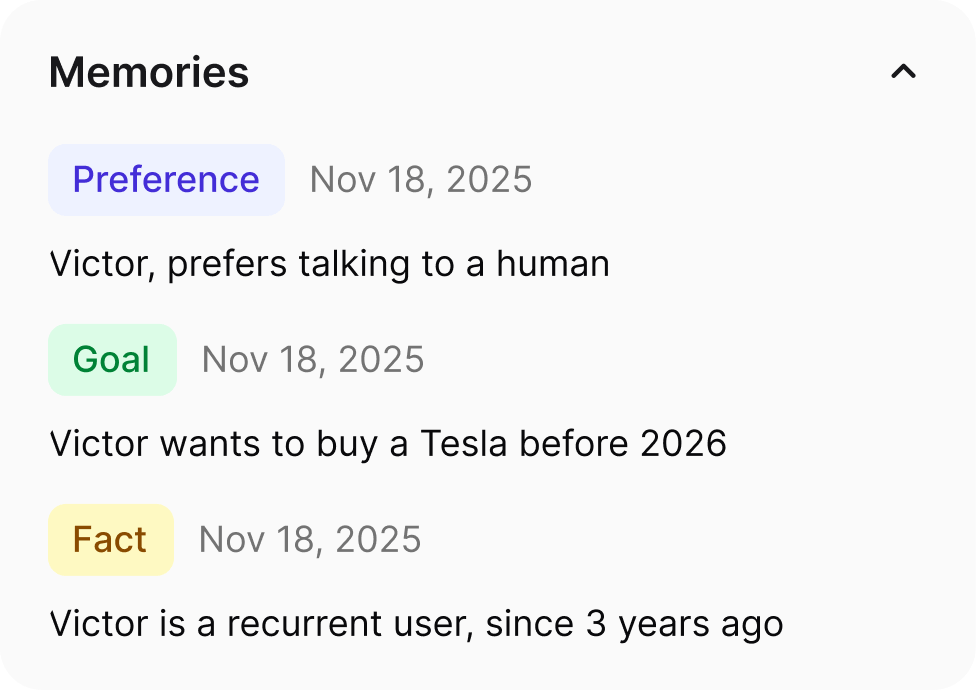Click the date beside the Preference tag
976x690 pixels.
click(421, 180)
